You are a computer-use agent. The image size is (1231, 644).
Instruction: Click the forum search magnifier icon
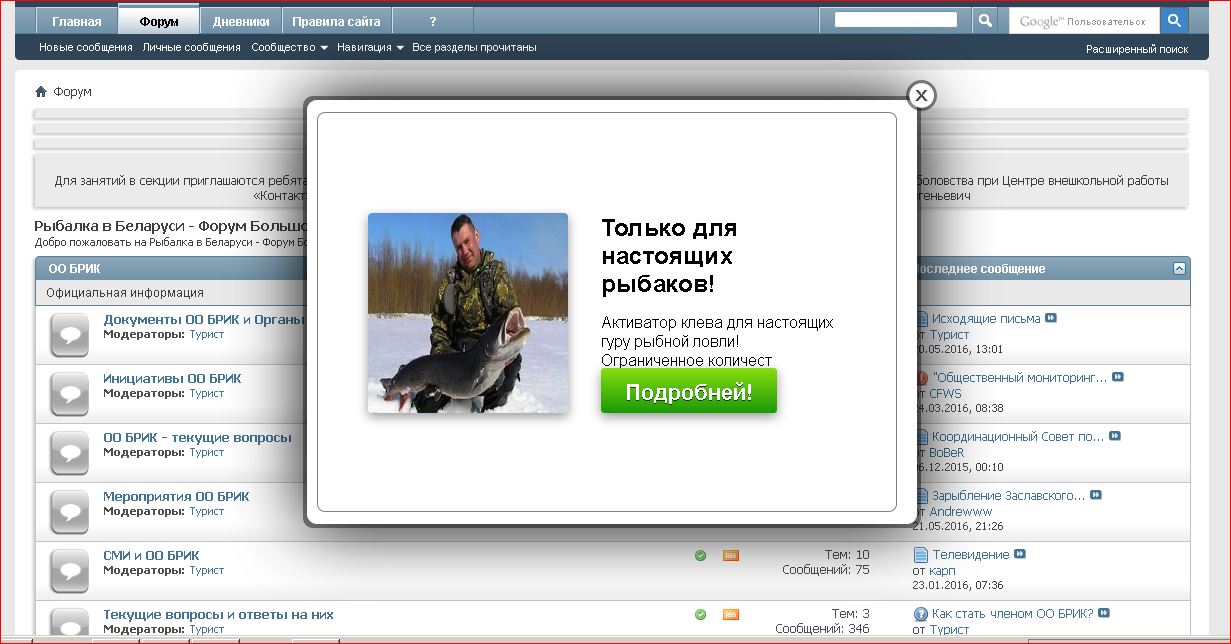(x=985, y=20)
